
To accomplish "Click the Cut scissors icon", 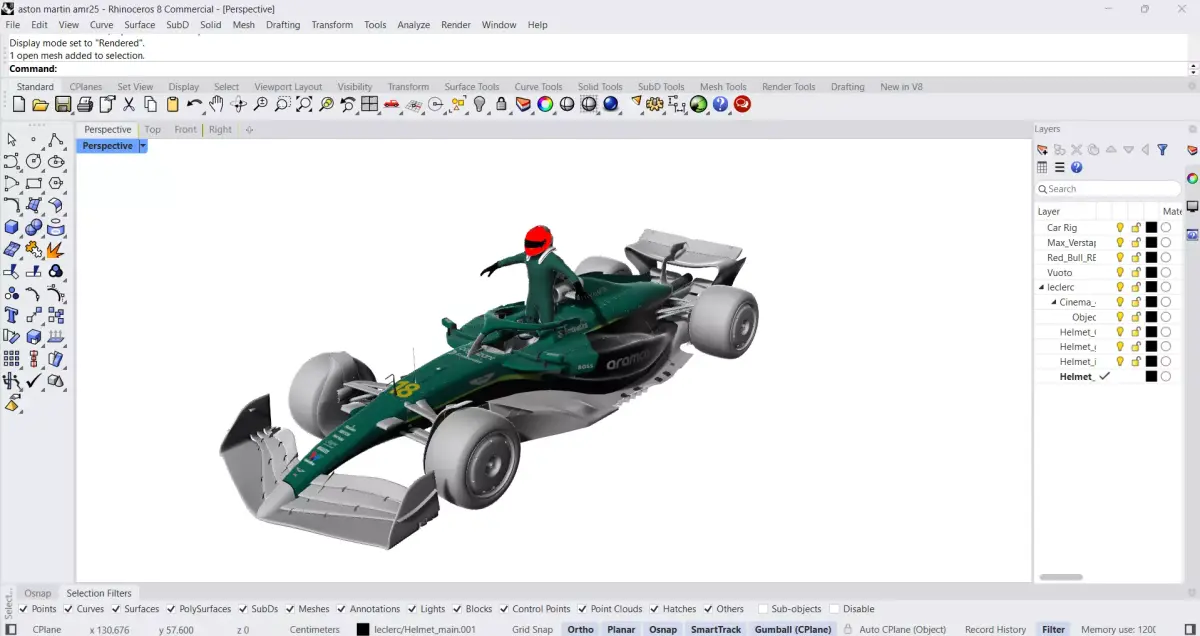I will 129,104.
